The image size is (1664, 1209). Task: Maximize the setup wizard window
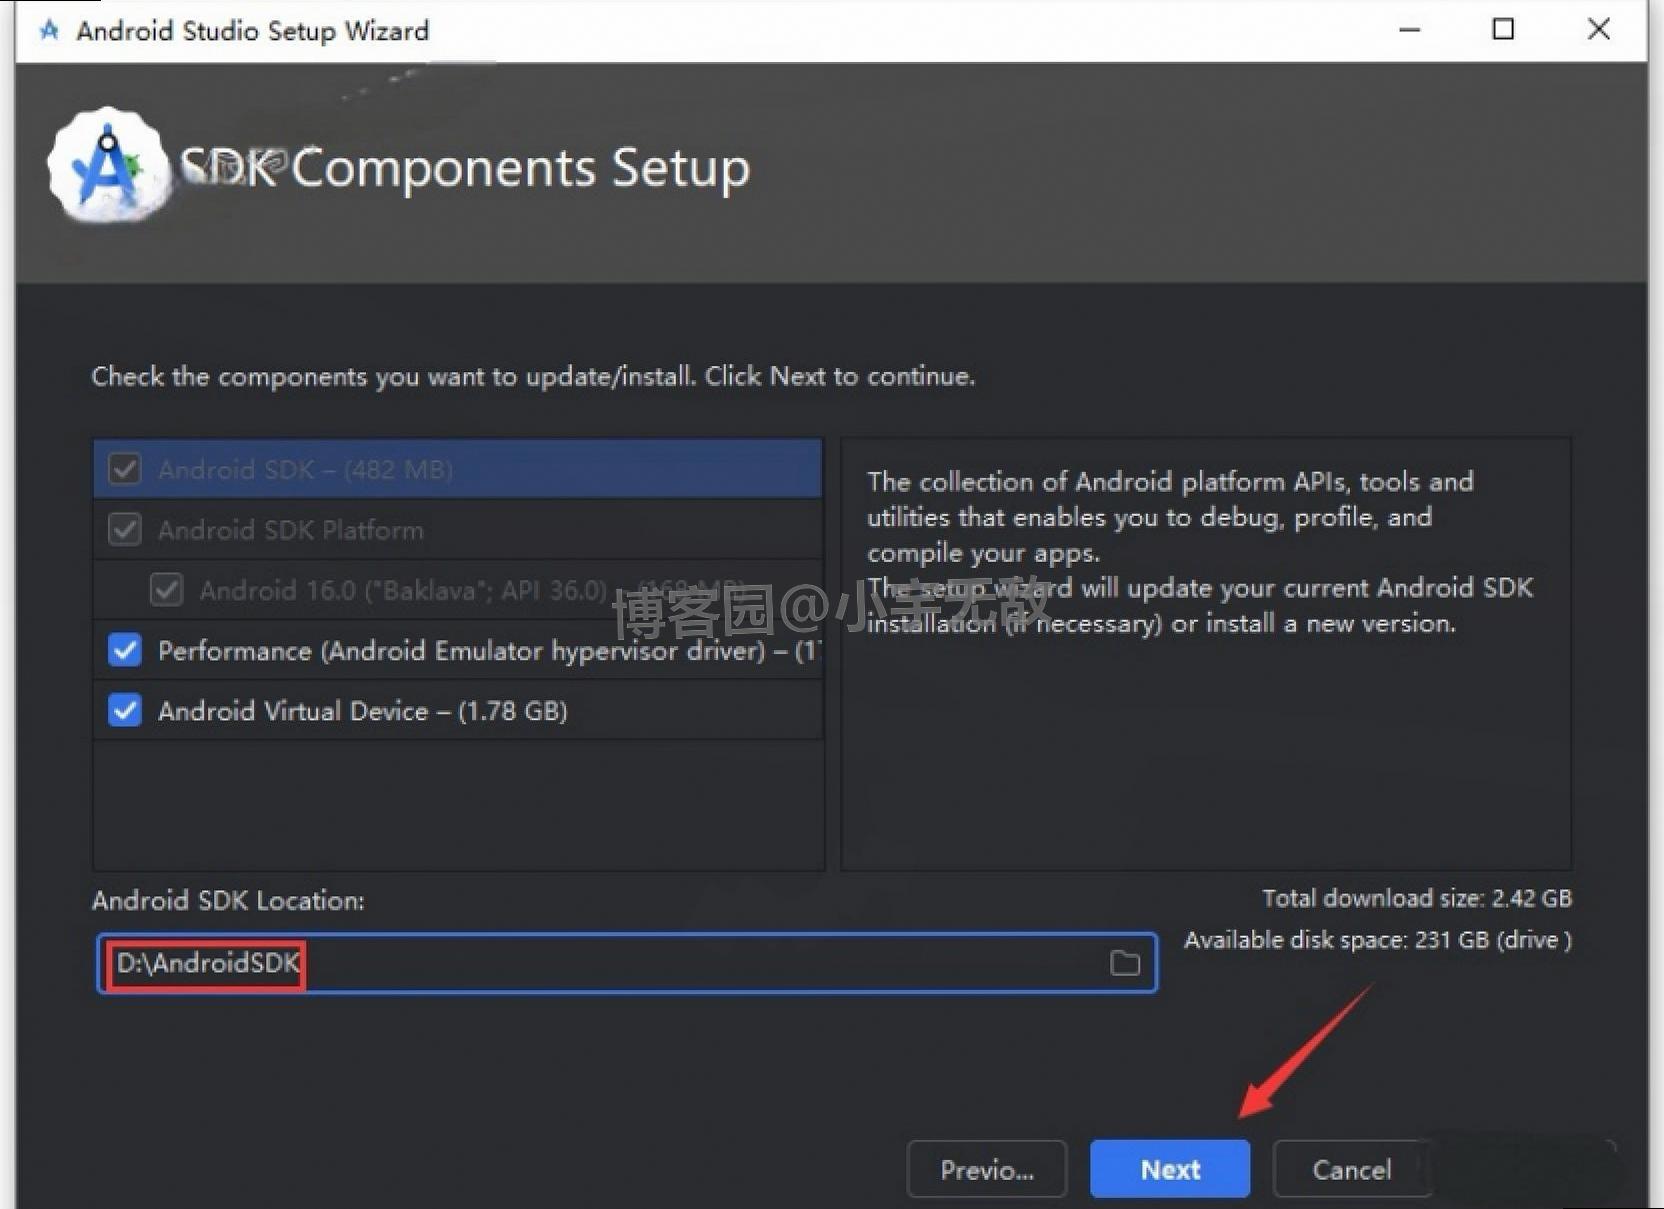pyautogui.click(x=1502, y=30)
